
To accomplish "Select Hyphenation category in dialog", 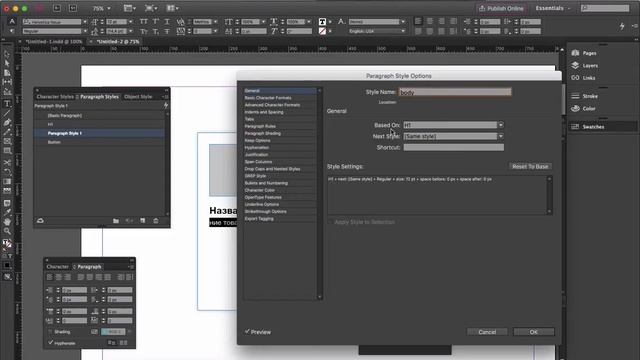I will pos(257,147).
